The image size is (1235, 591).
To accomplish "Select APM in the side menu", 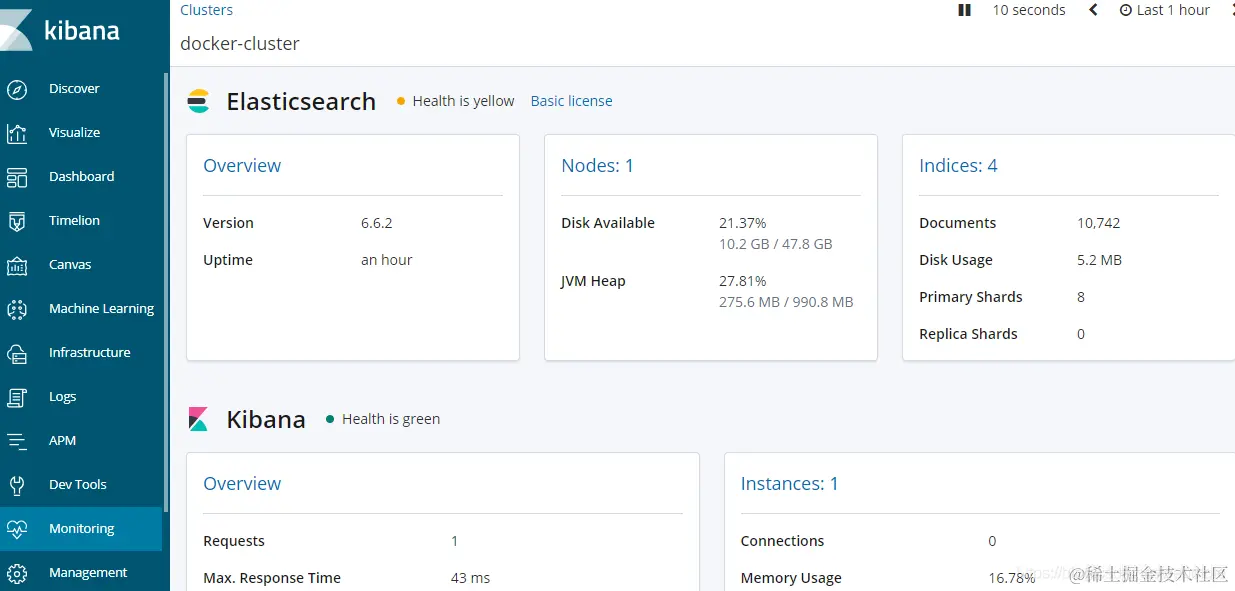I will click(63, 441).
